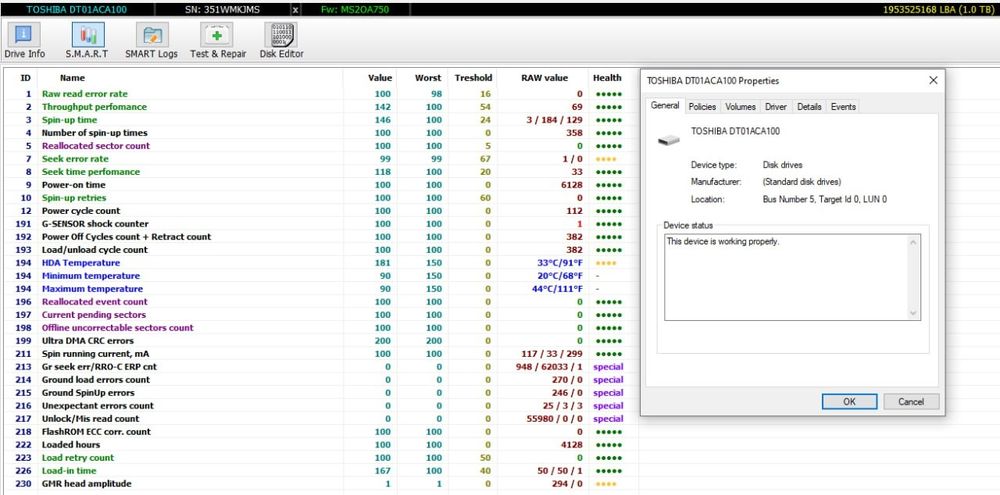Select the GMR head amplitude row

(321, 484)
